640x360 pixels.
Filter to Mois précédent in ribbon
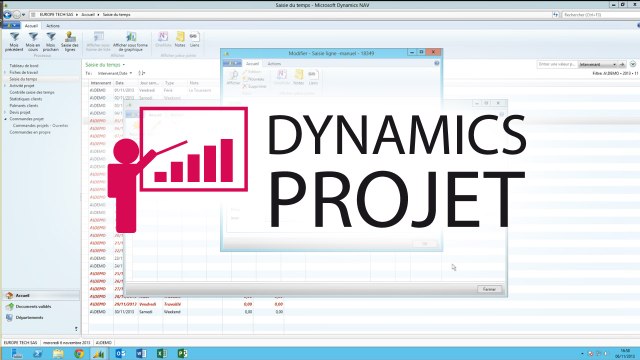pos(14,42)
